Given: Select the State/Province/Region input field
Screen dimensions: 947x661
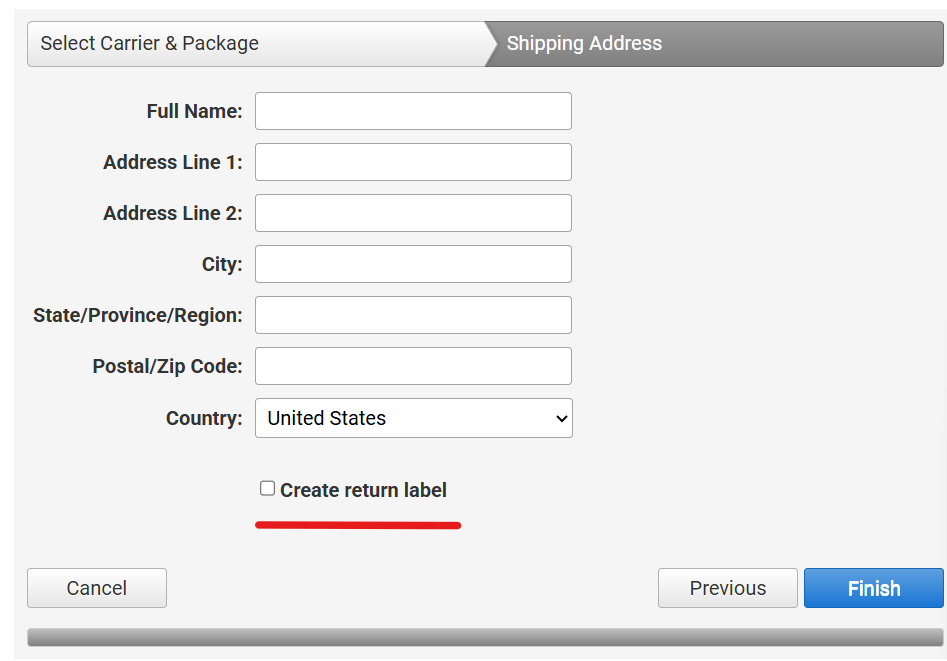Looking at the screenshot, I should [x=413, y=315].
